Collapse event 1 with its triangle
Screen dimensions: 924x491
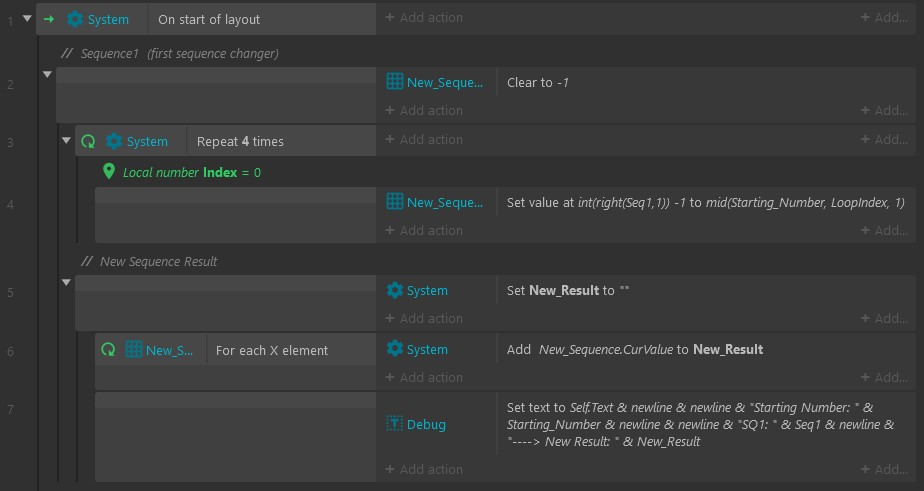pyautogui.click(x=27, y=18)
